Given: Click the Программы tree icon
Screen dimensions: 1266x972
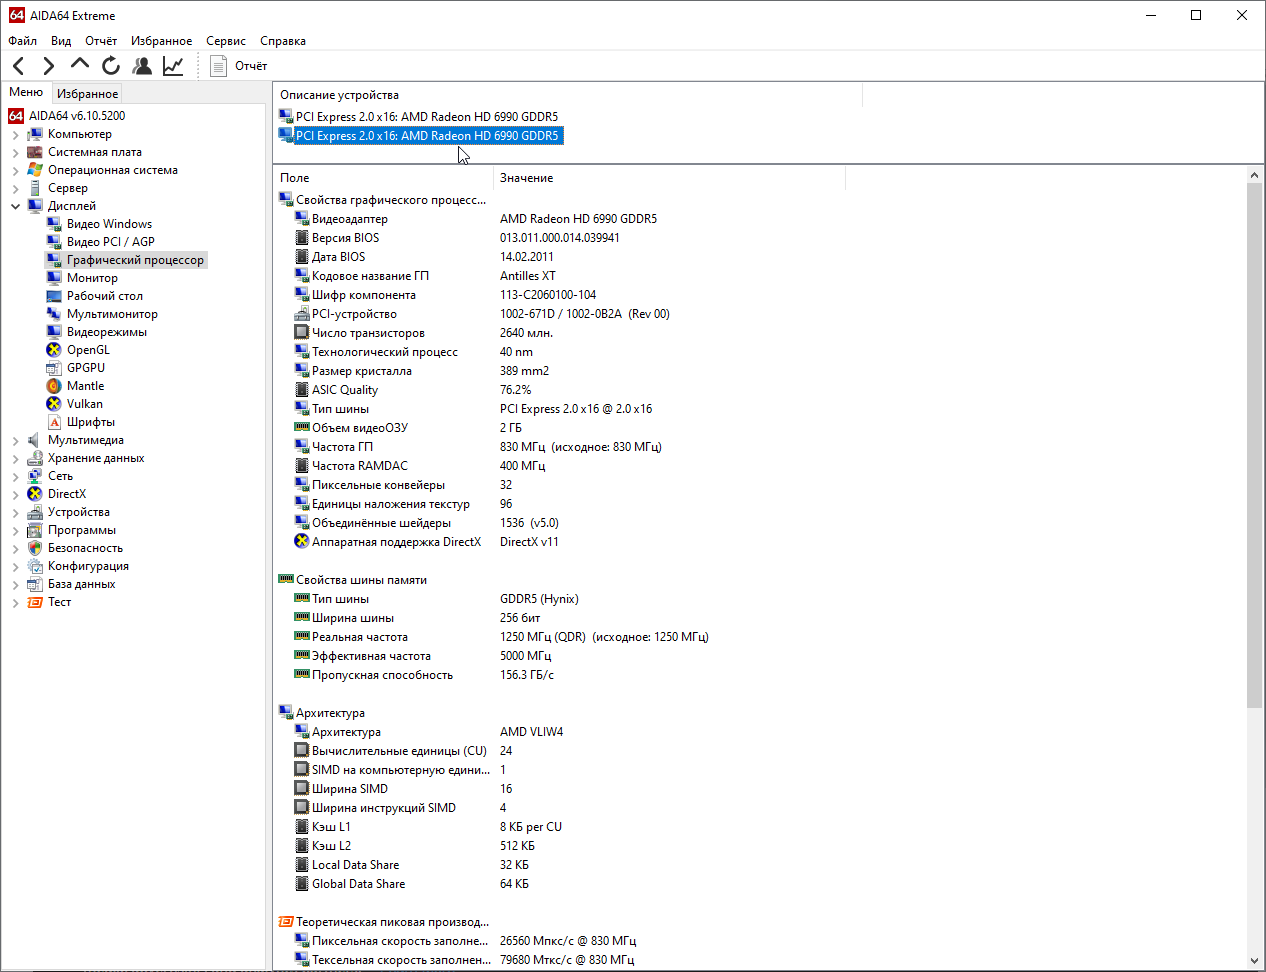Looking at the screenshot, I should coord(35,530).
